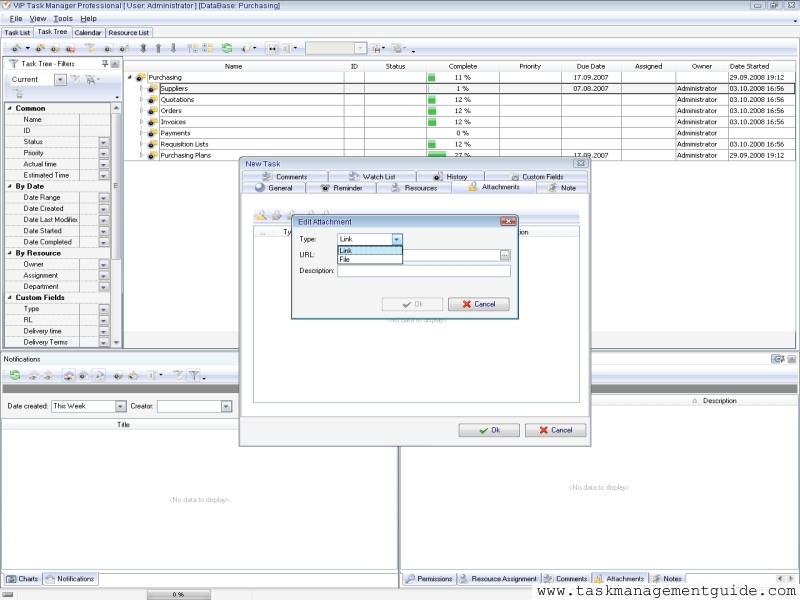Click the funnel filter icon in main toolbar
Image resolution: width=800 pixels, height=600 pixels.
90,48
